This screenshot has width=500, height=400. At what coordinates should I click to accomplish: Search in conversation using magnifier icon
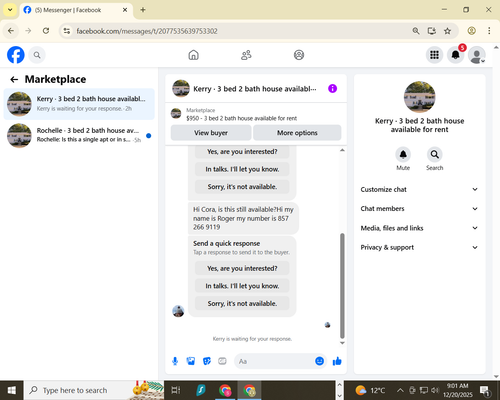[434, 154]
